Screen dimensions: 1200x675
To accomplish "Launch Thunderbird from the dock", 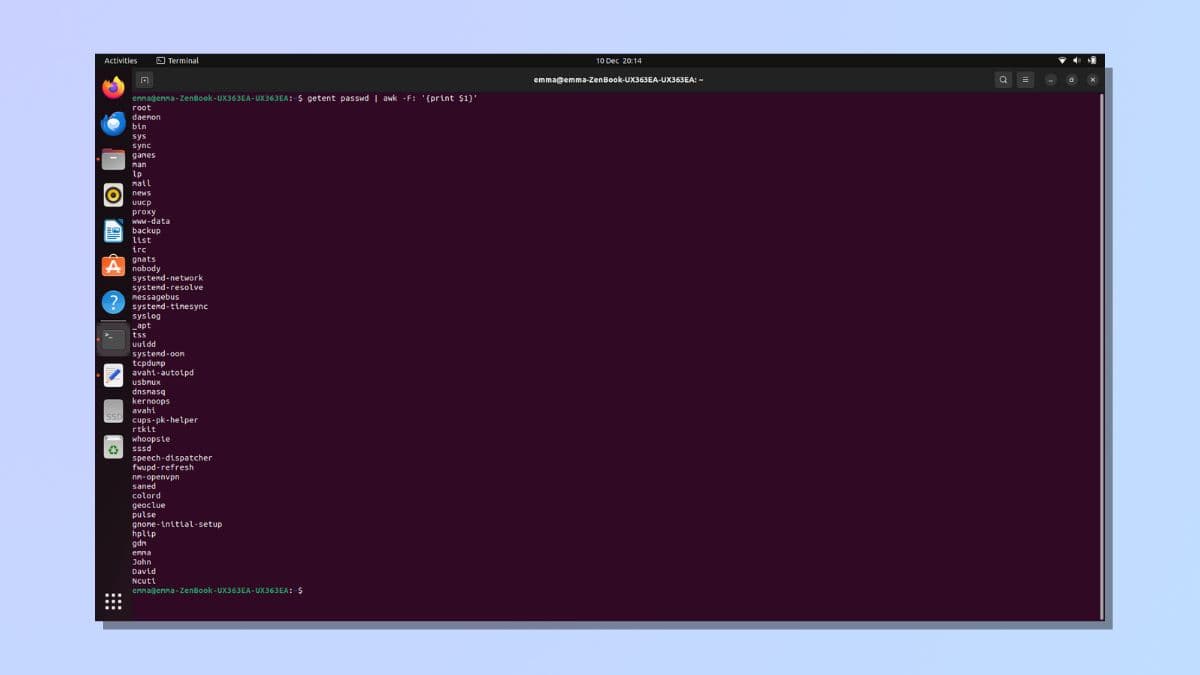I will point(112,122).
